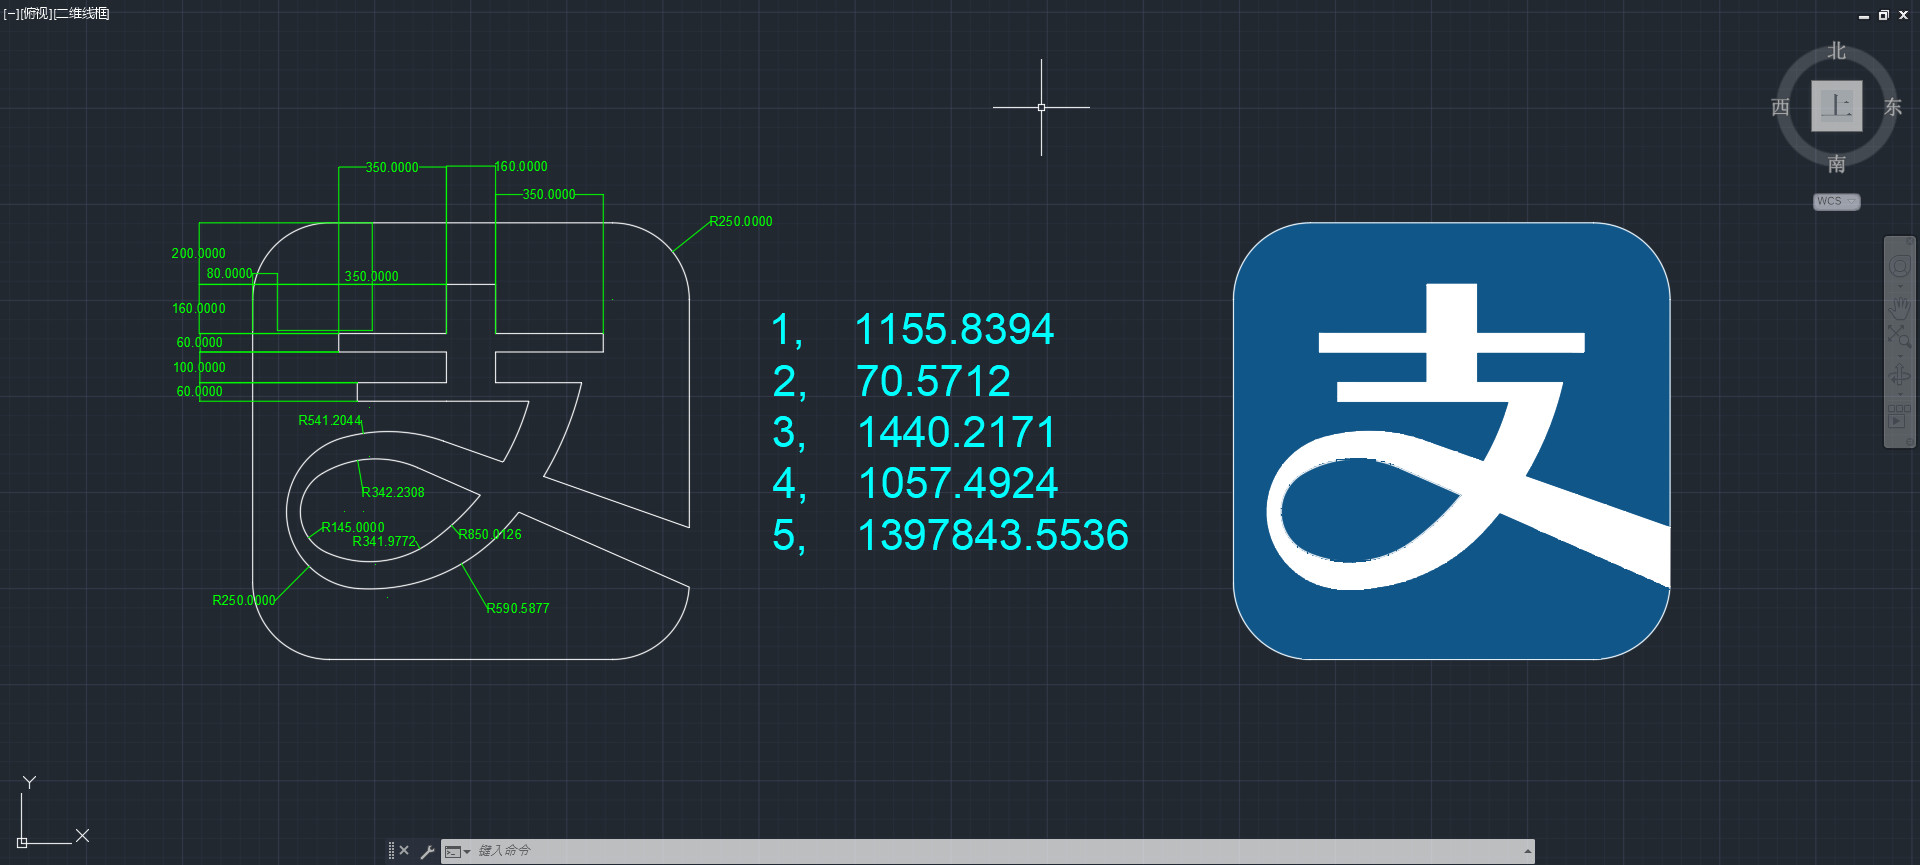Select the 100.0000 dimension text
This screenshot has height=865, width=1920.
pyautogui.click(x=200, y=368)
